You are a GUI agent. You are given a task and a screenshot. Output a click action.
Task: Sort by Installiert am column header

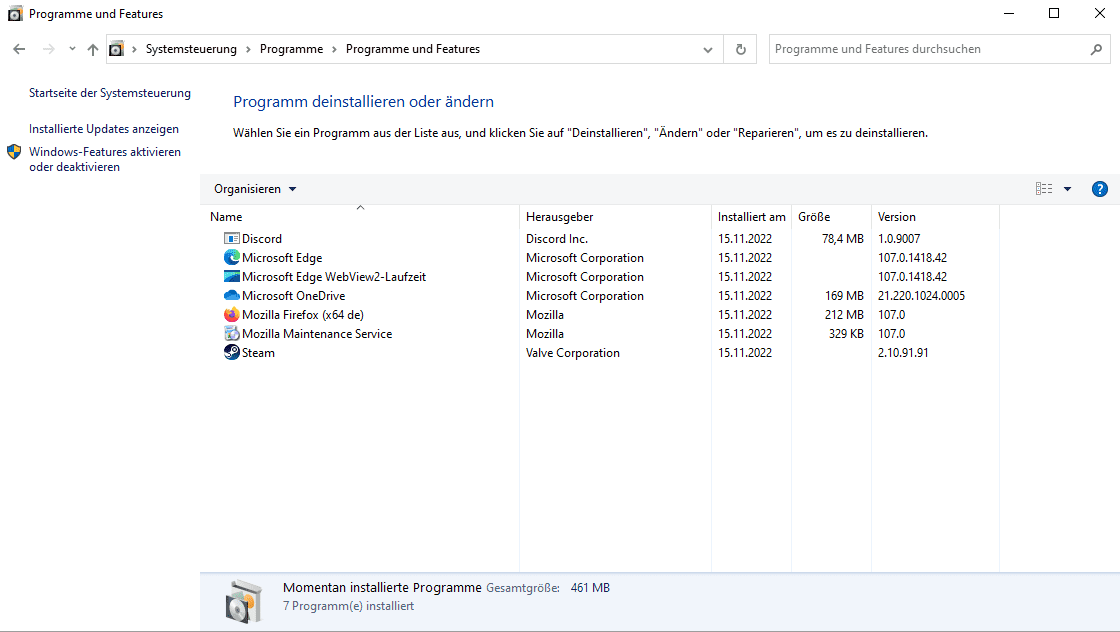(x=751, y=216)
